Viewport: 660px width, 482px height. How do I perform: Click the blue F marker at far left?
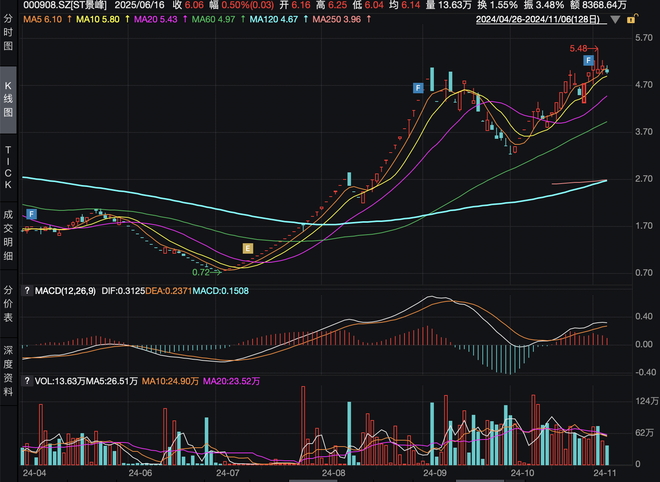(x=31, y=214)
